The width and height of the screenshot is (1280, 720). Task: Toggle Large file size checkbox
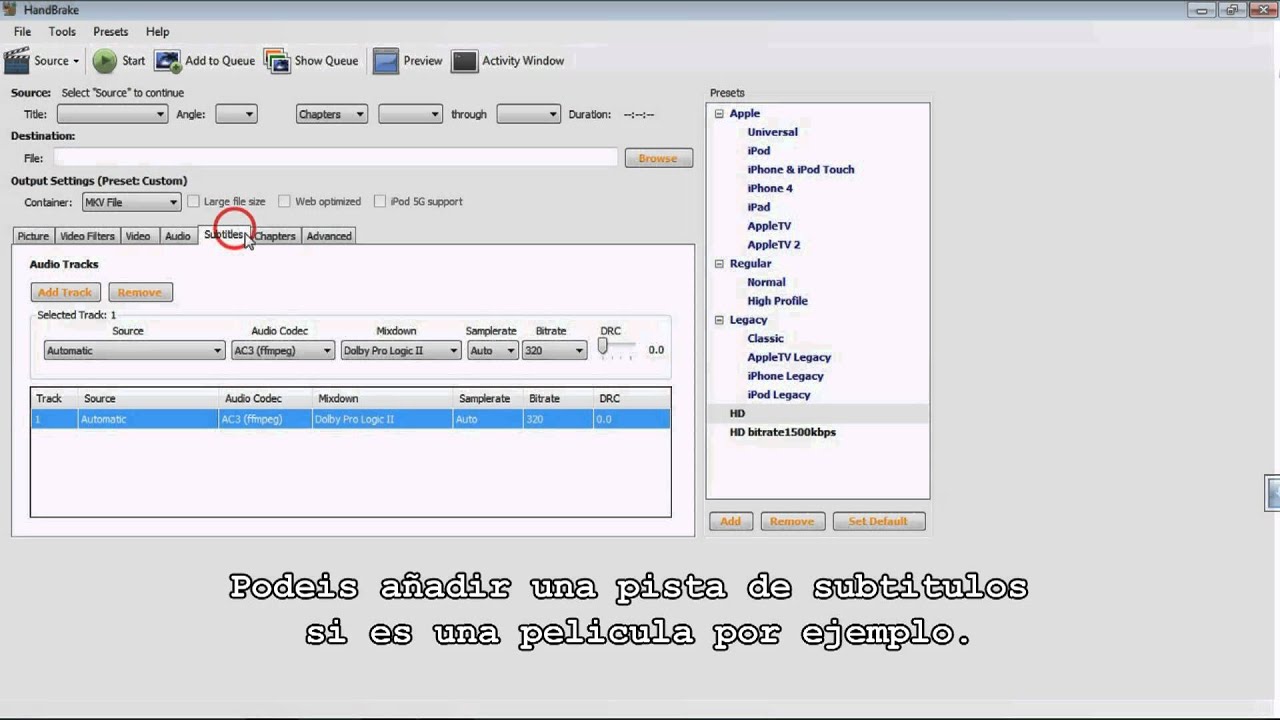[x=194, y=201]
